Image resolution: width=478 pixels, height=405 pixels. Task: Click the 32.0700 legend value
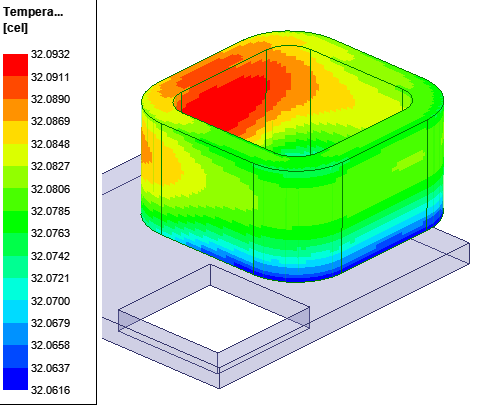(x=50, y=301)
